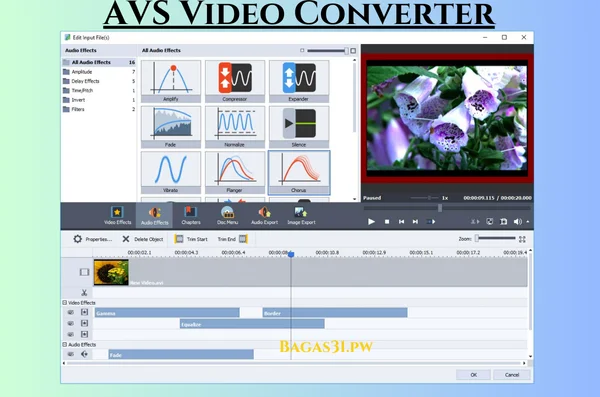Viewport: 600px width, 397px height.
Task: Click the filmstrip icon of the video track
Action: [84, 272]
